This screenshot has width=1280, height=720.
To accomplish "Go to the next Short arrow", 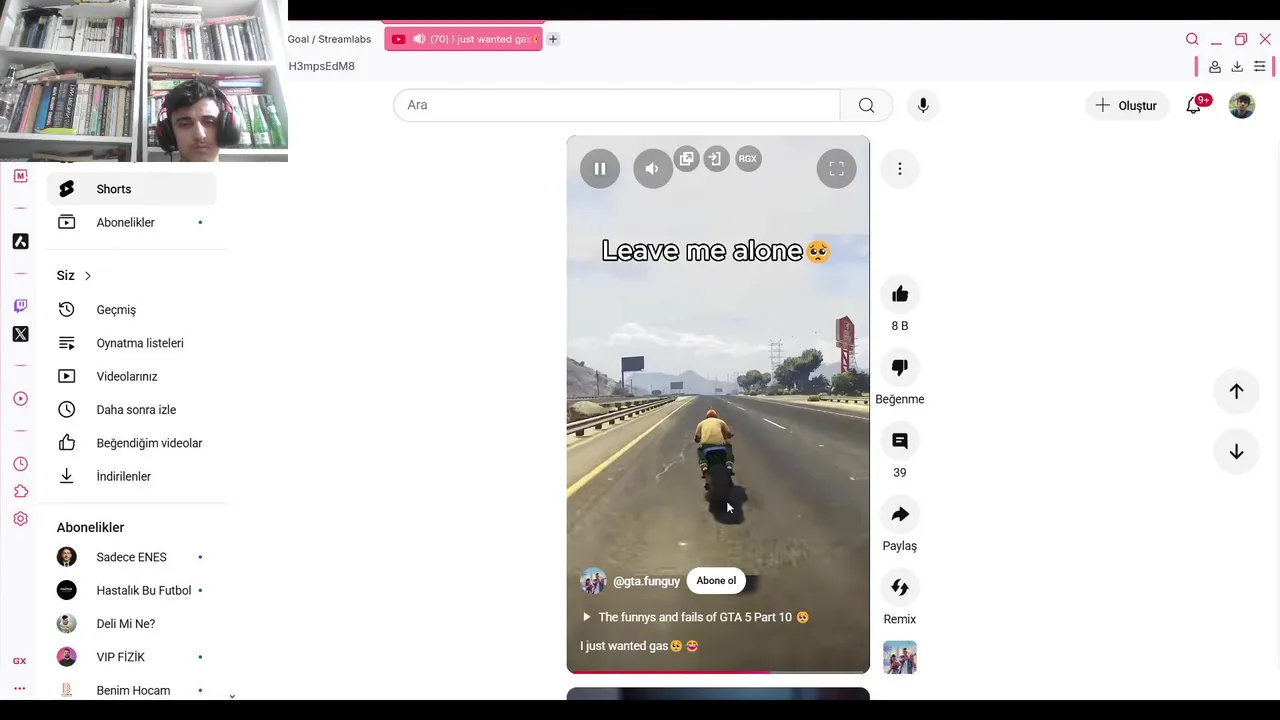I will pos(1236,452).
